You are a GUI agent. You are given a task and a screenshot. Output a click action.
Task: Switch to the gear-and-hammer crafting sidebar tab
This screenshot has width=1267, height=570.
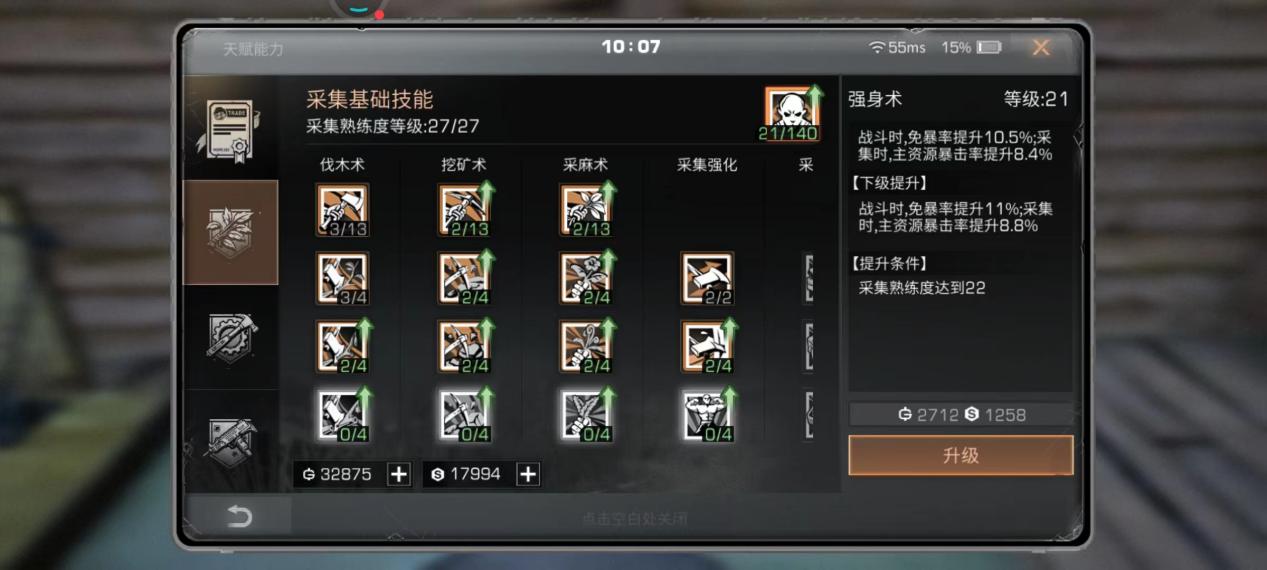pos(231,338)
